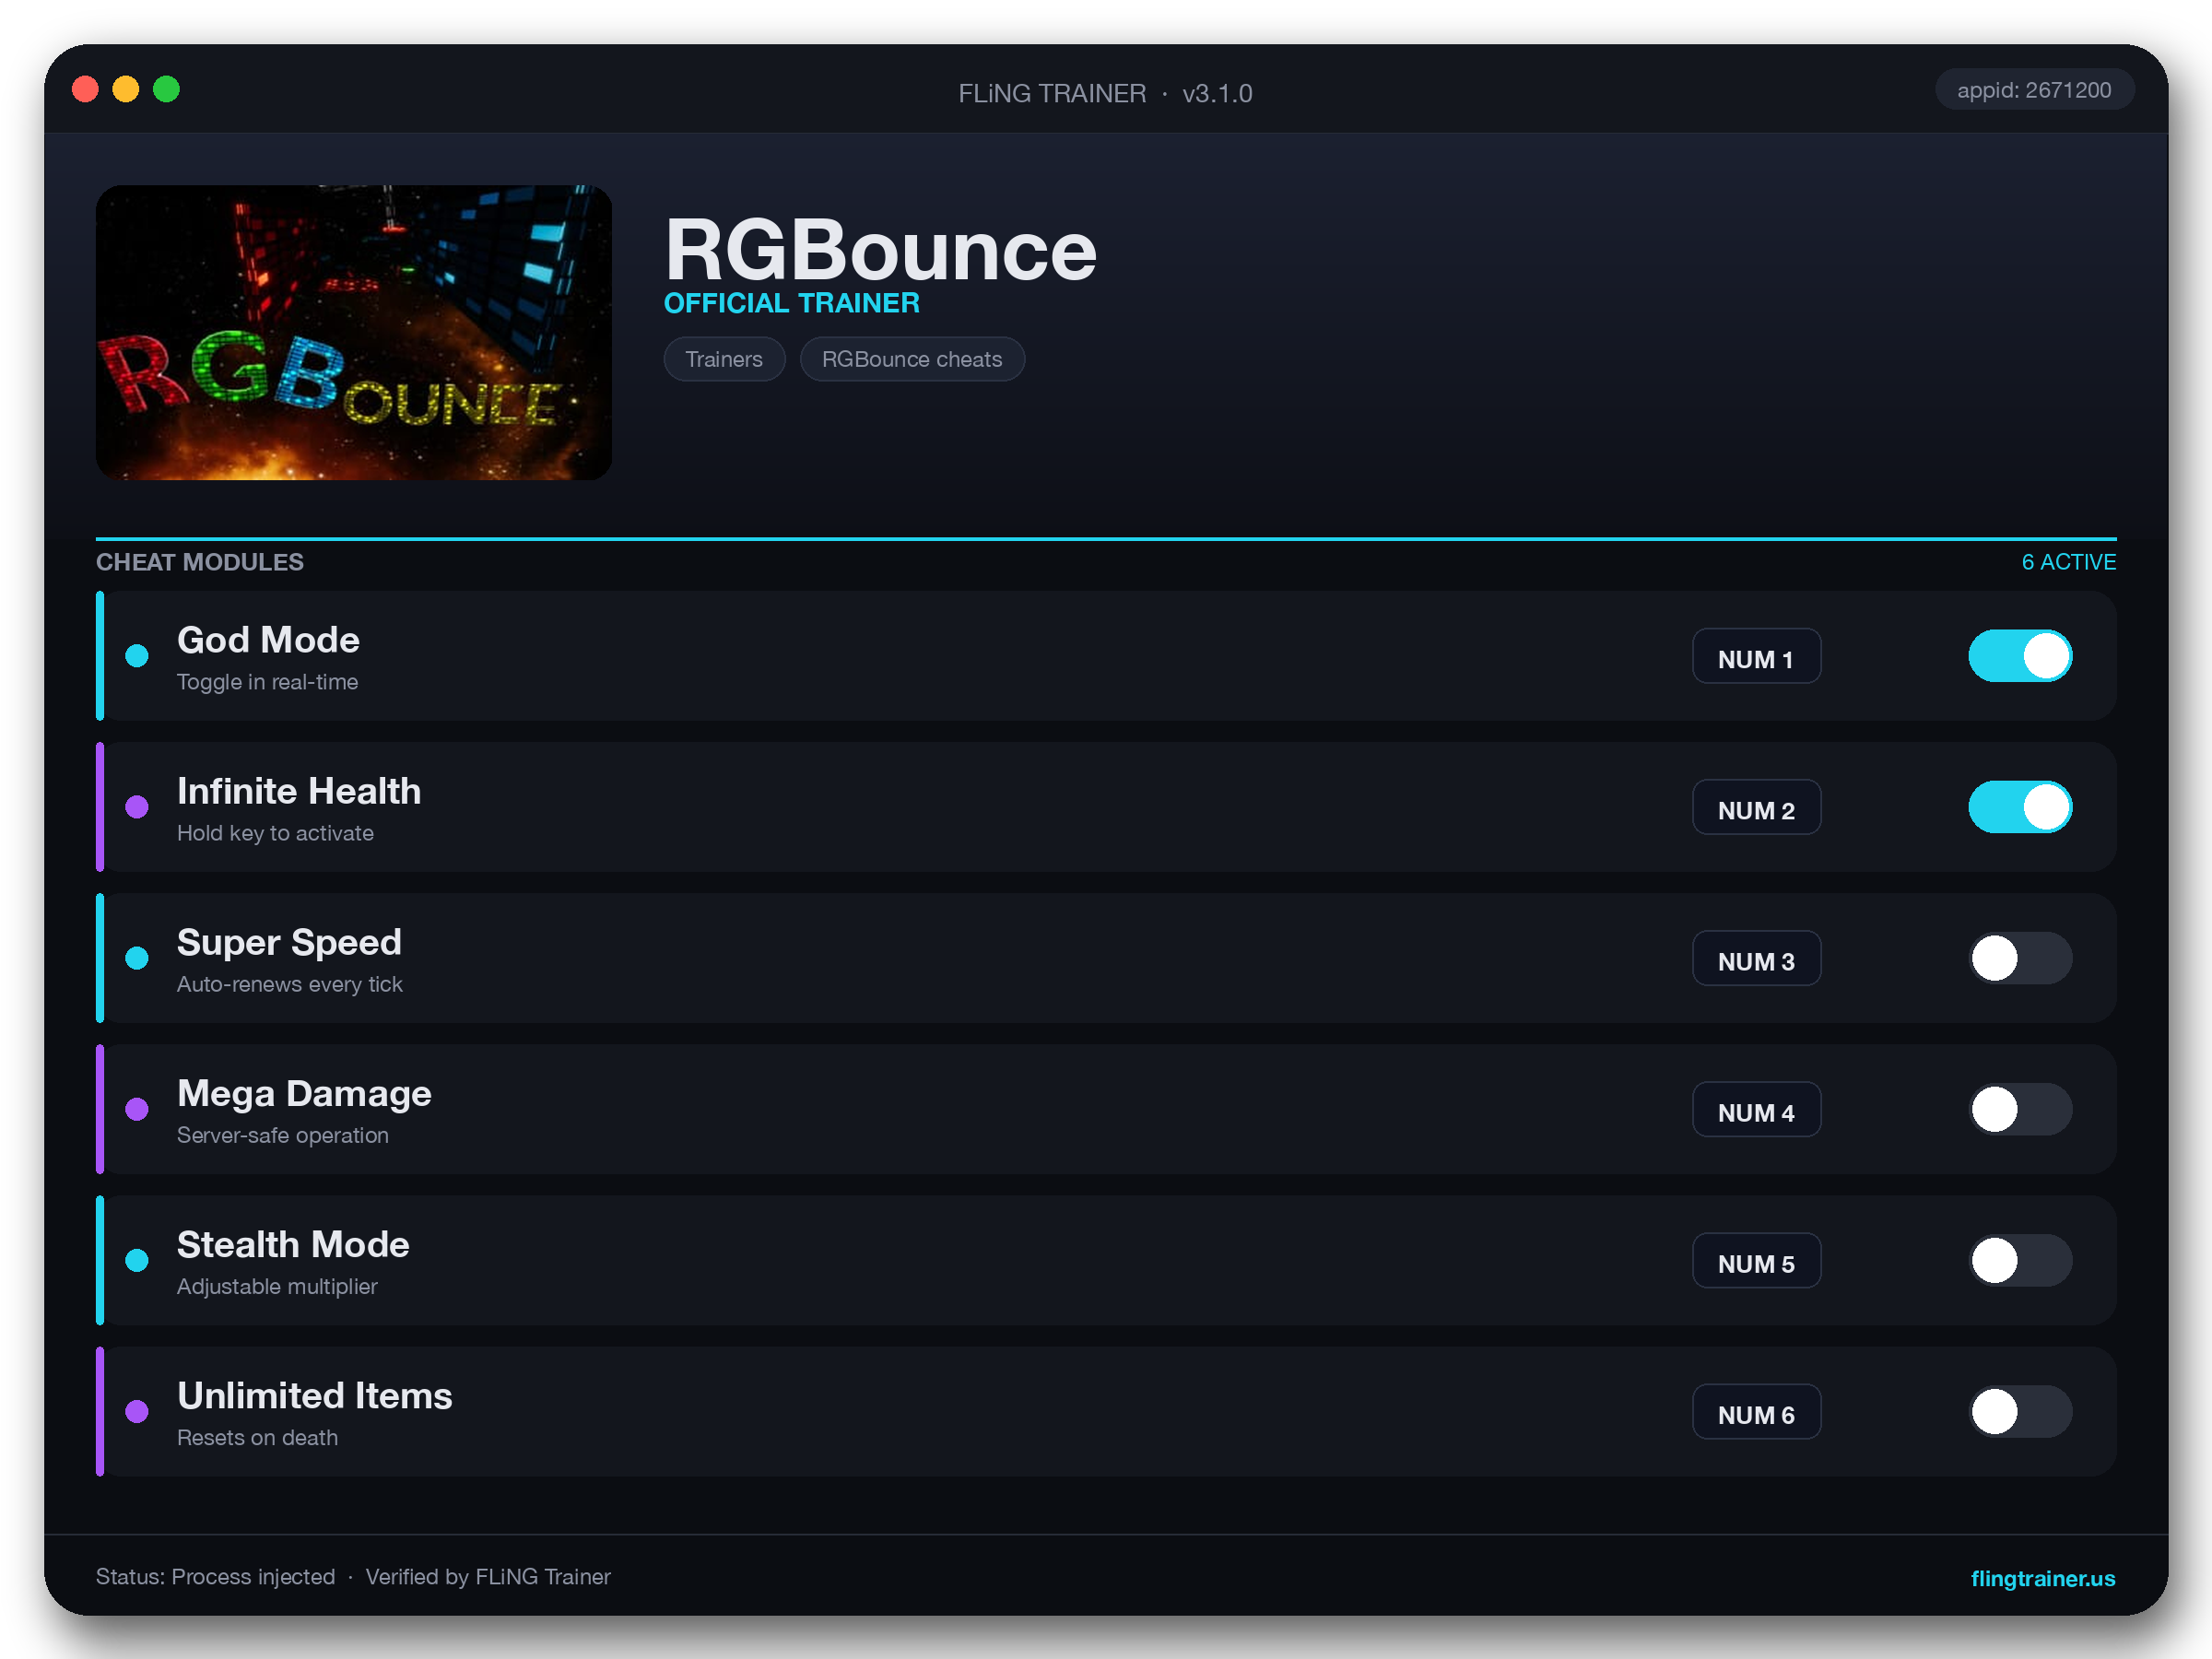Disable the Infinite Health switch
This screenshot has height=1659, width=2212.
coord(2020,807)
